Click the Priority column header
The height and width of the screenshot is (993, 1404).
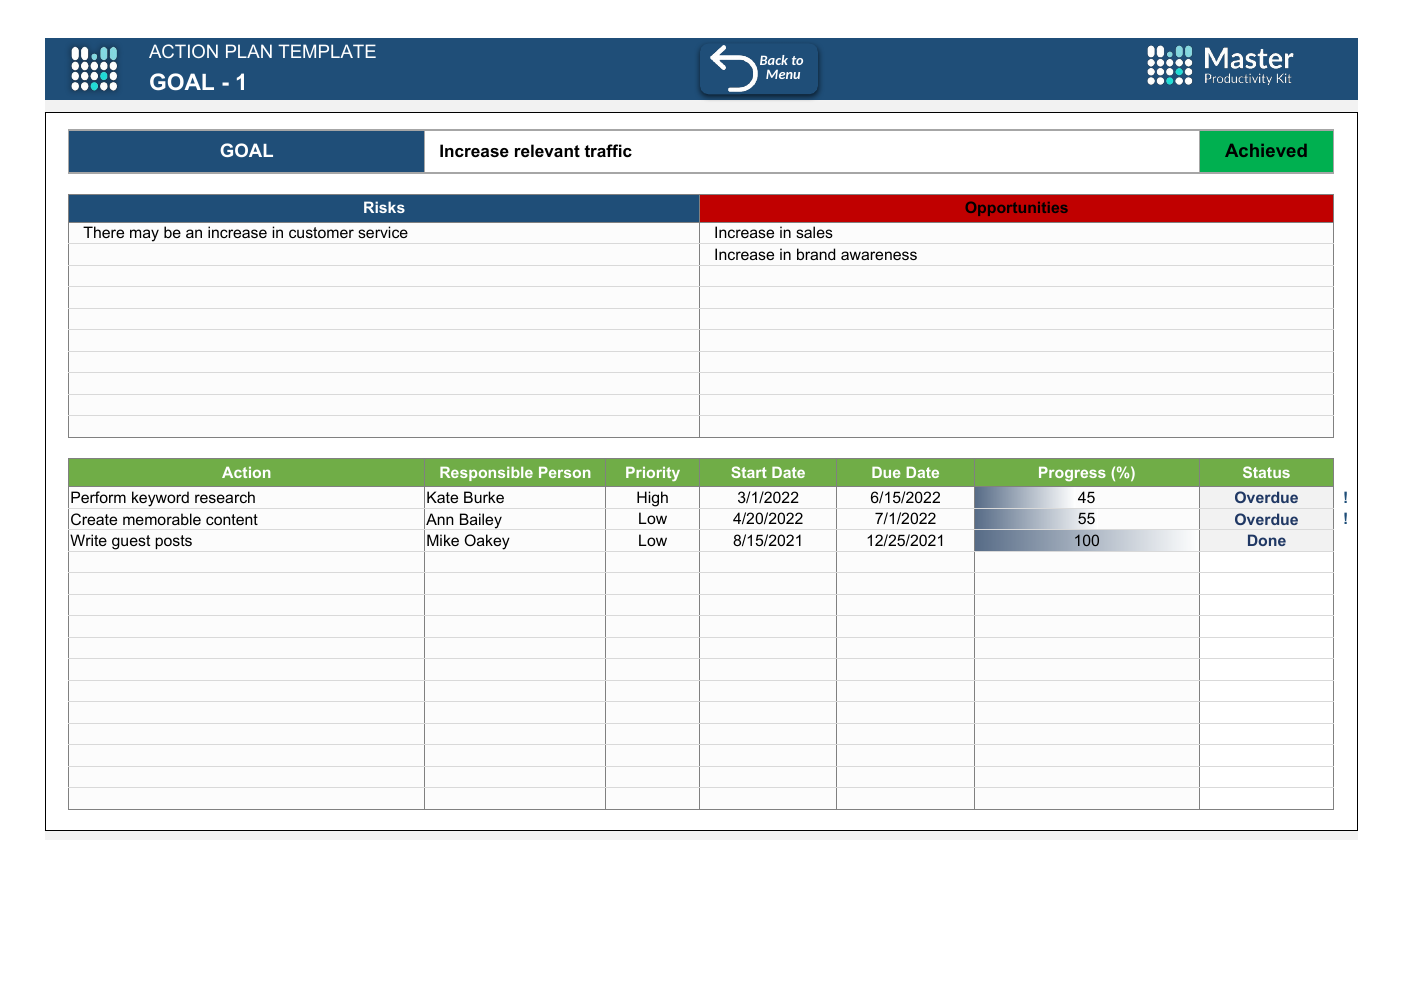[652, 473]
